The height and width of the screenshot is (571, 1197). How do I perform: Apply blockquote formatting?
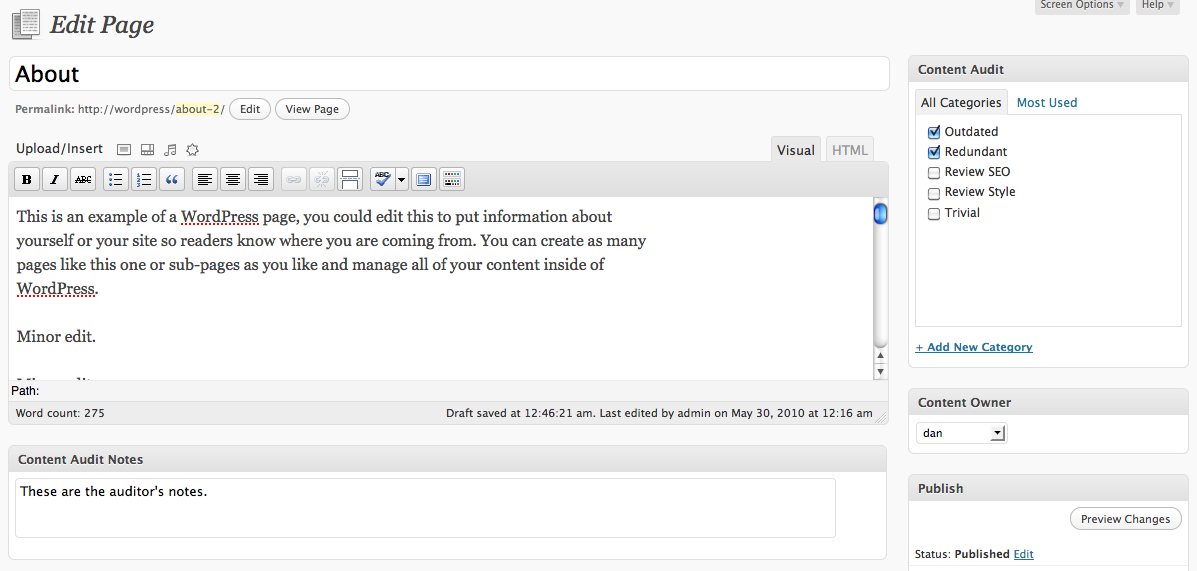tap(172, 179)
